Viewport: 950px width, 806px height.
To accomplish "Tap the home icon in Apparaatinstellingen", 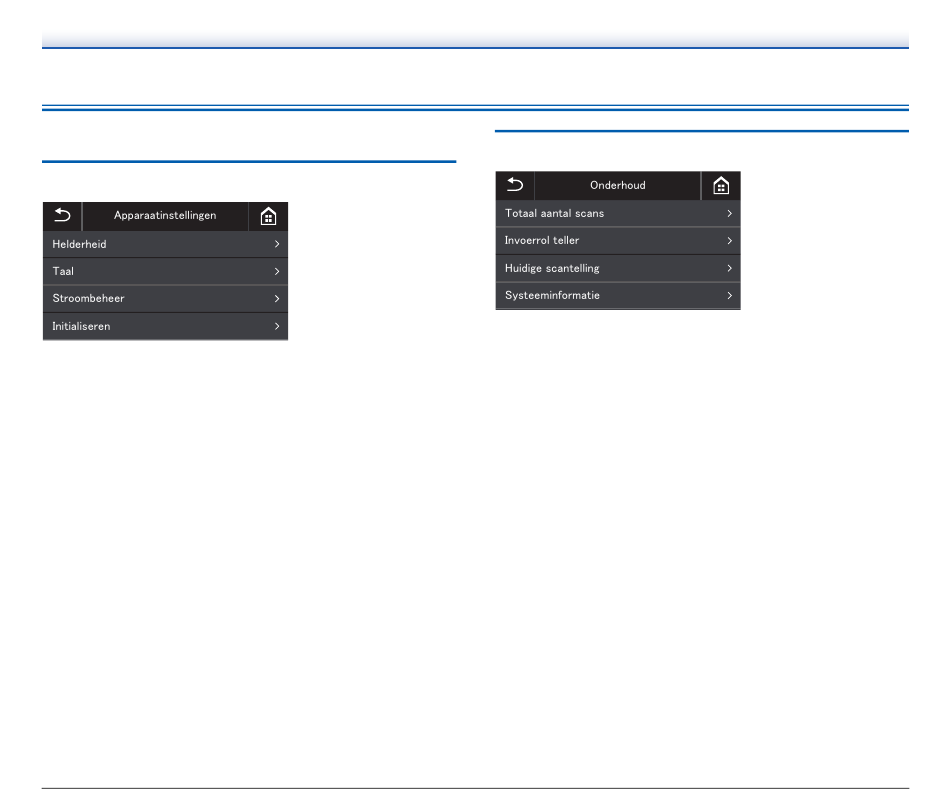I will (268, 216).
